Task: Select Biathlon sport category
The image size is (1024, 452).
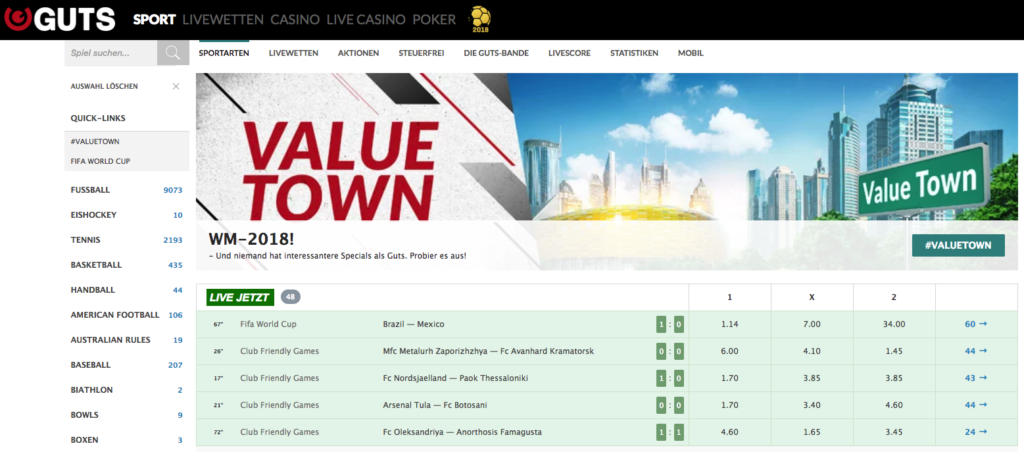Action: click(127, 390)
